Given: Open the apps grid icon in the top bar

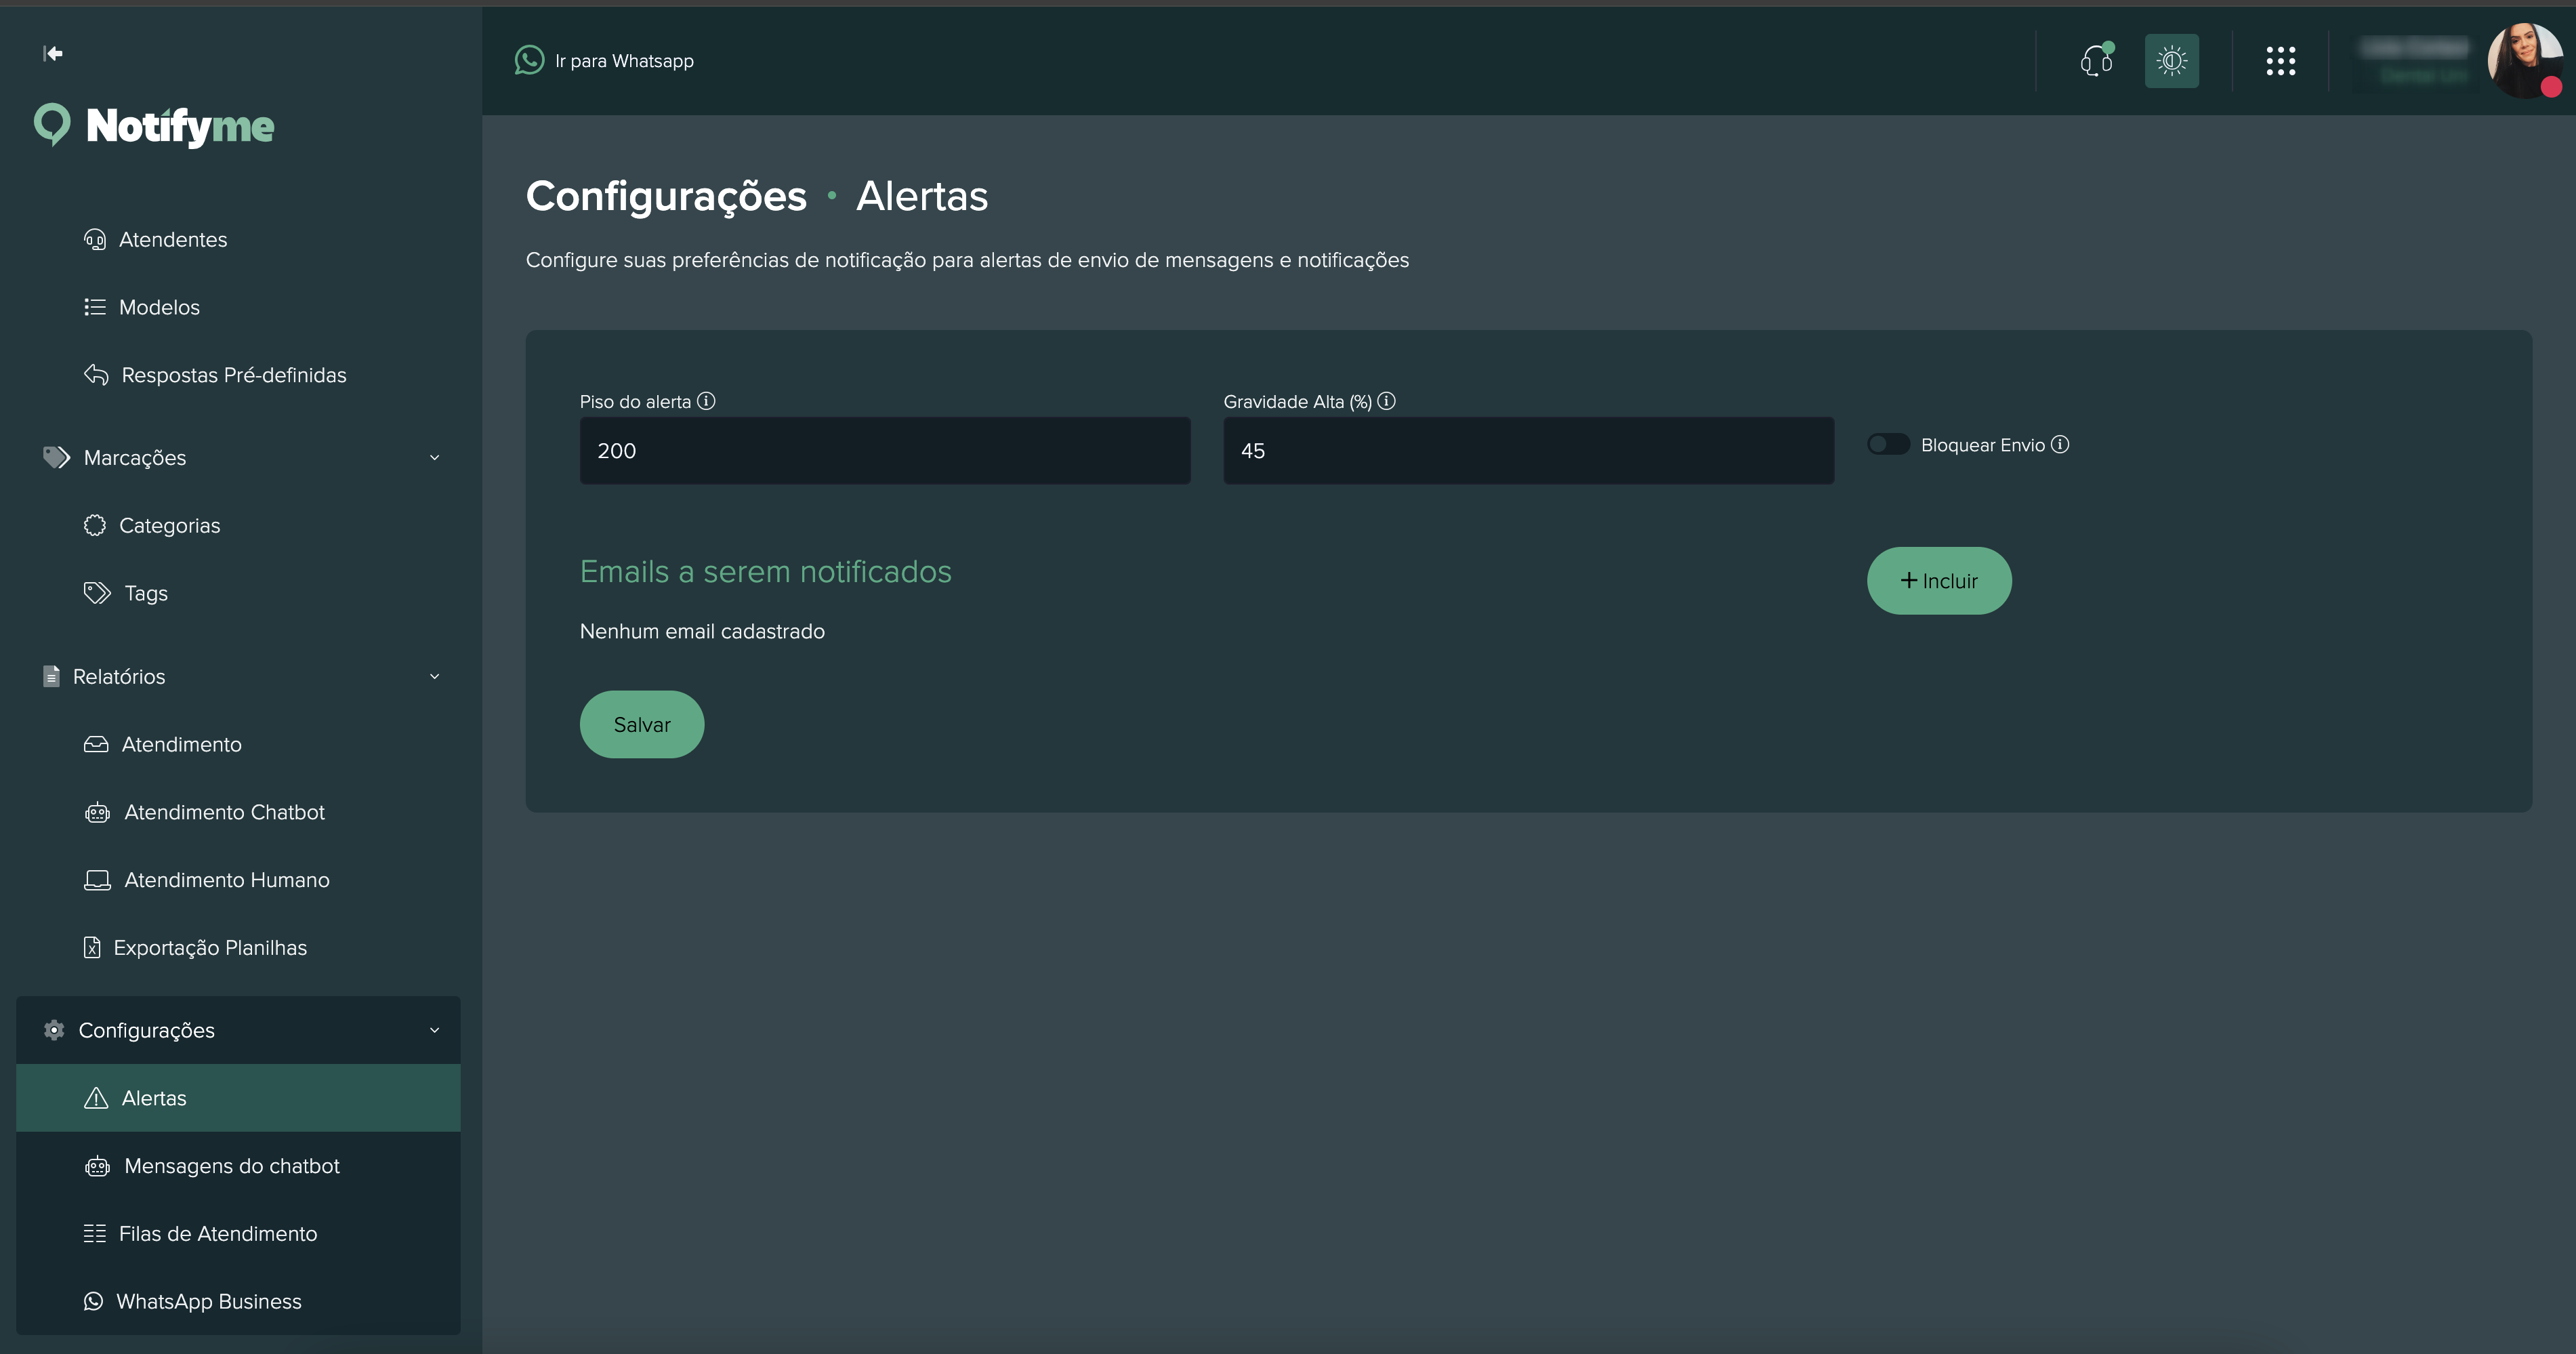Looking at the screenshot, I should pyautogui.click(x=2281, y=60).
